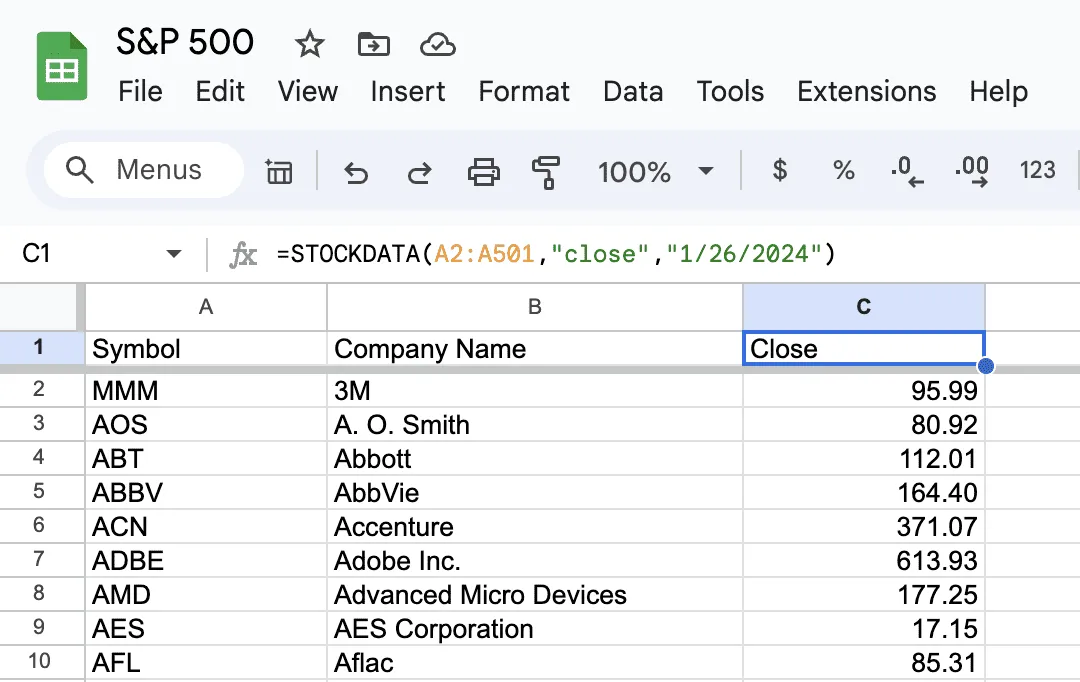Open the Edit menu

(x=220, y=91)
